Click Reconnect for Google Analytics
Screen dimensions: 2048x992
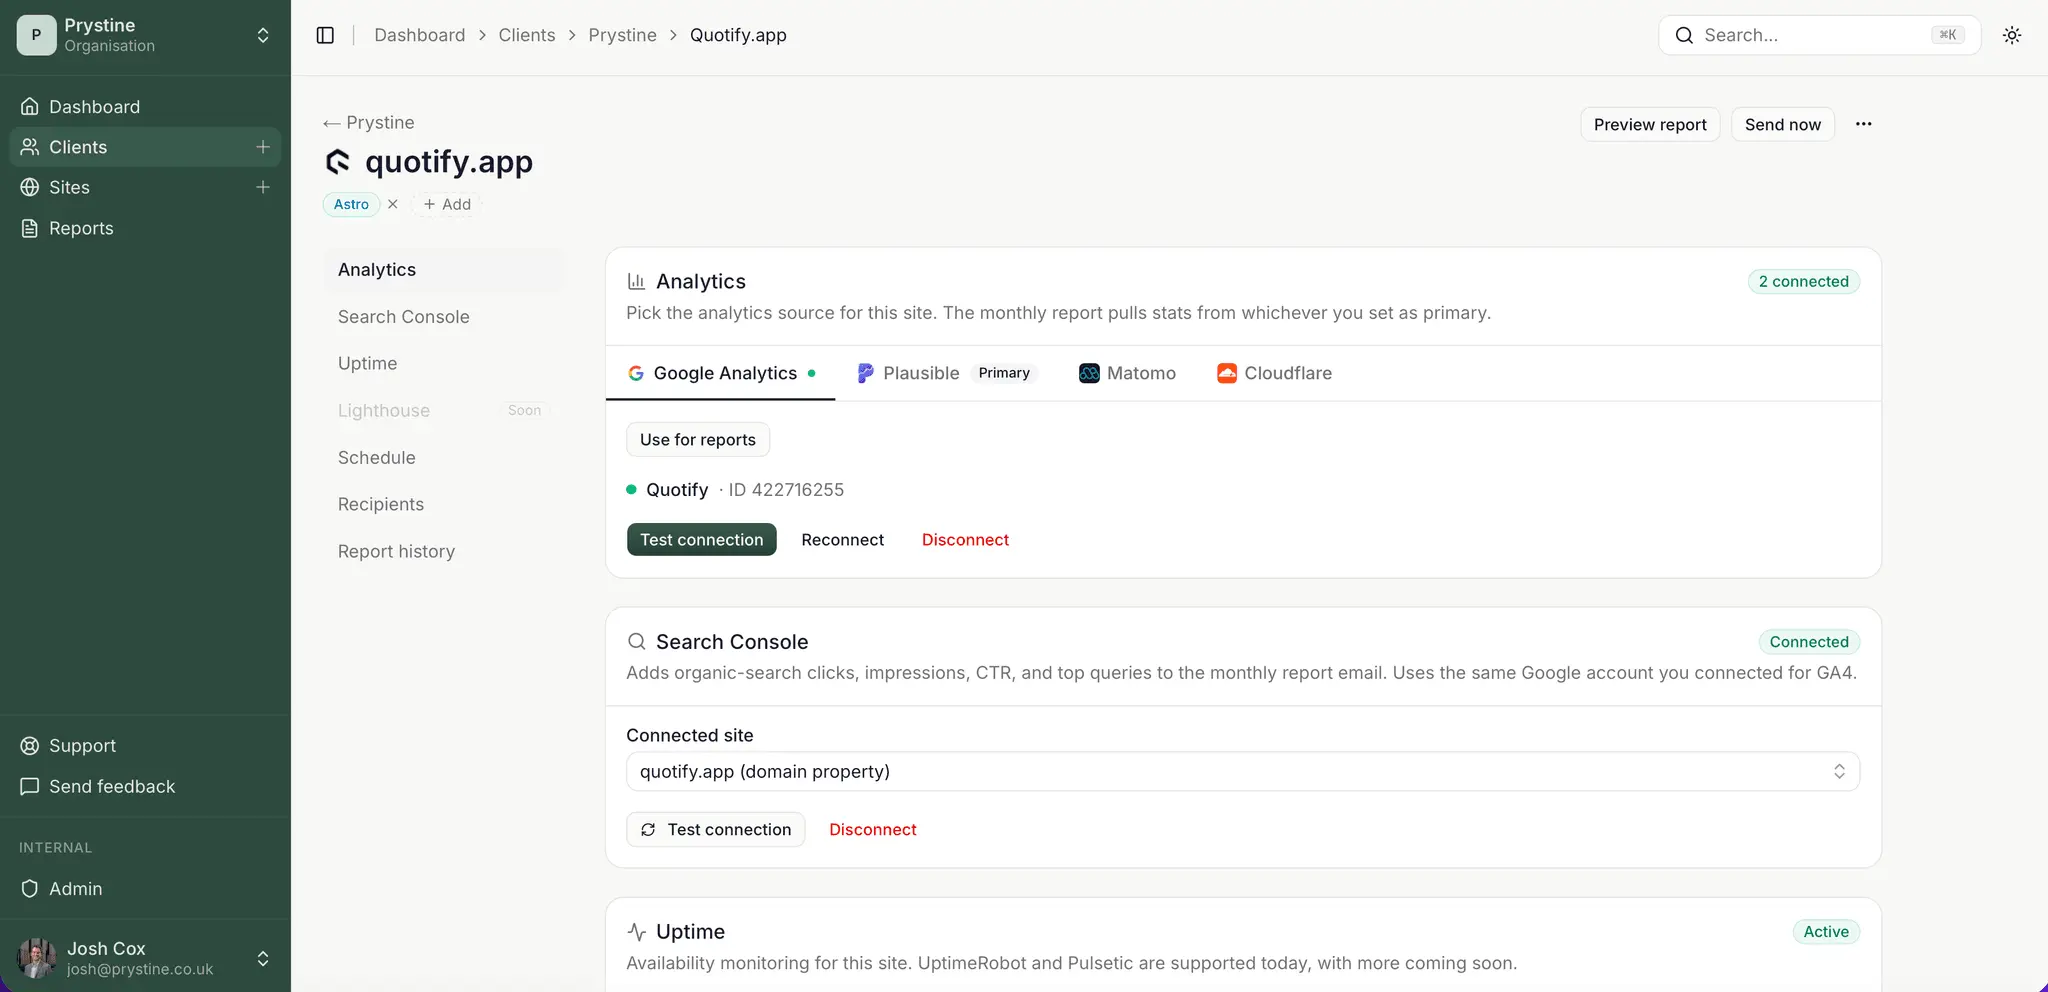[843, 539]
